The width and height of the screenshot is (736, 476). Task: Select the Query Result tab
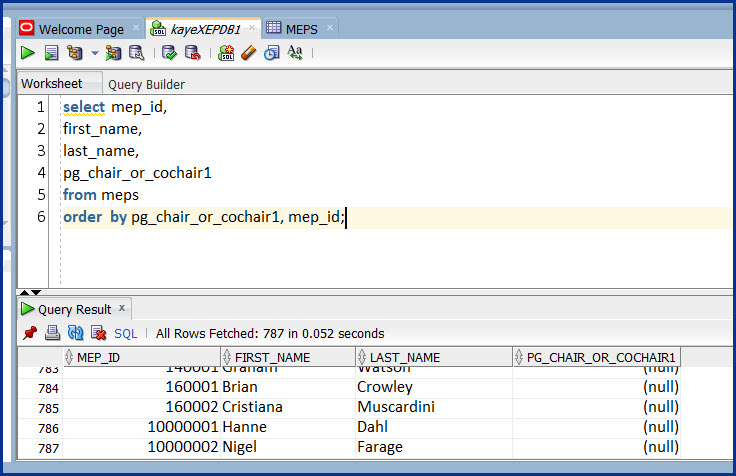point(74,309)
